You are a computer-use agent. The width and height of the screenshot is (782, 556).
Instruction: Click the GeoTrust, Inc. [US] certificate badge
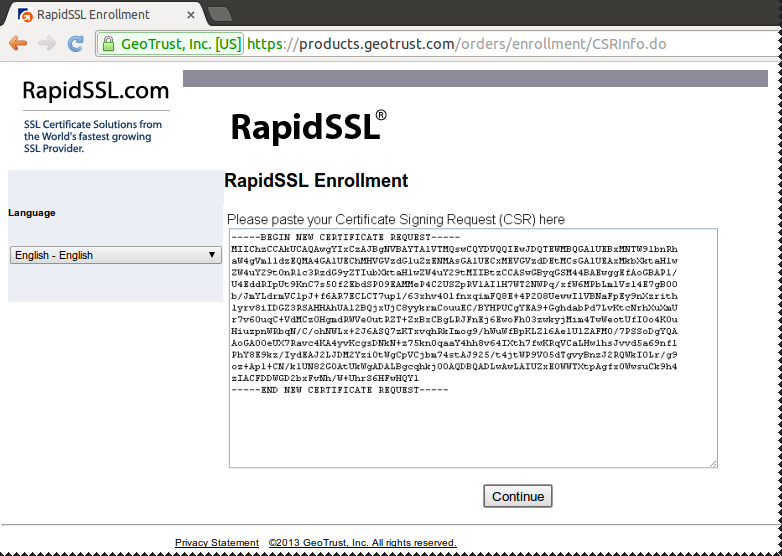click(171, 44)
